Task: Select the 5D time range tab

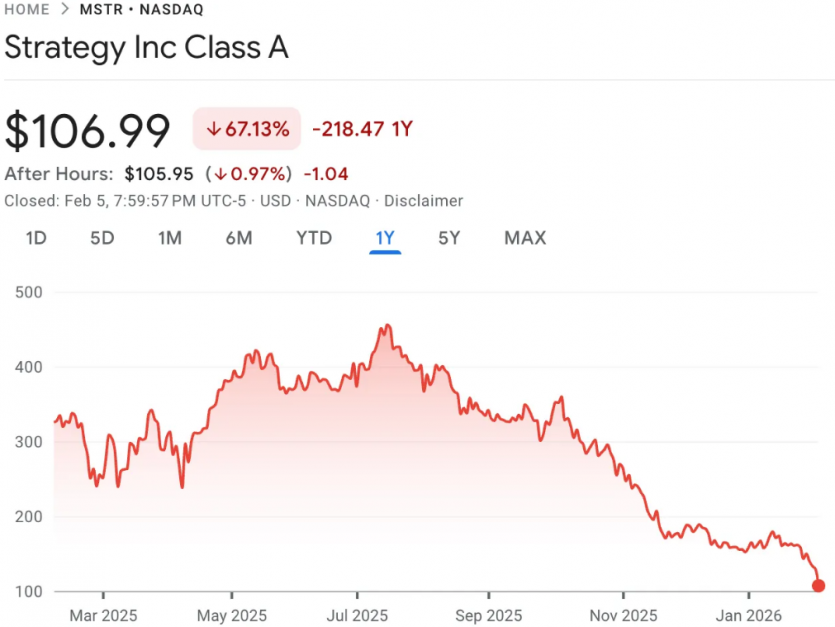Action: [102, 238]
